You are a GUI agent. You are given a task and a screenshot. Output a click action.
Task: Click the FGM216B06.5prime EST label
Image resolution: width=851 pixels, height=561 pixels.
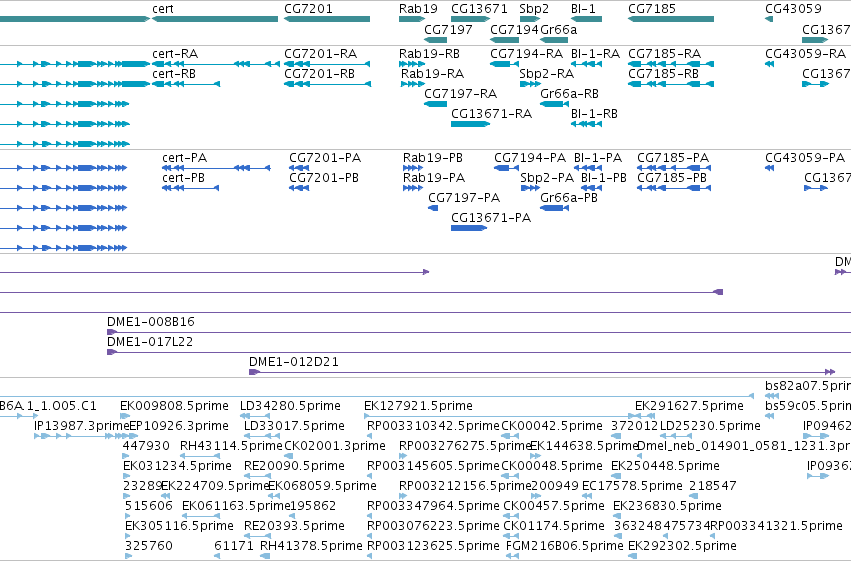(564, 546)
